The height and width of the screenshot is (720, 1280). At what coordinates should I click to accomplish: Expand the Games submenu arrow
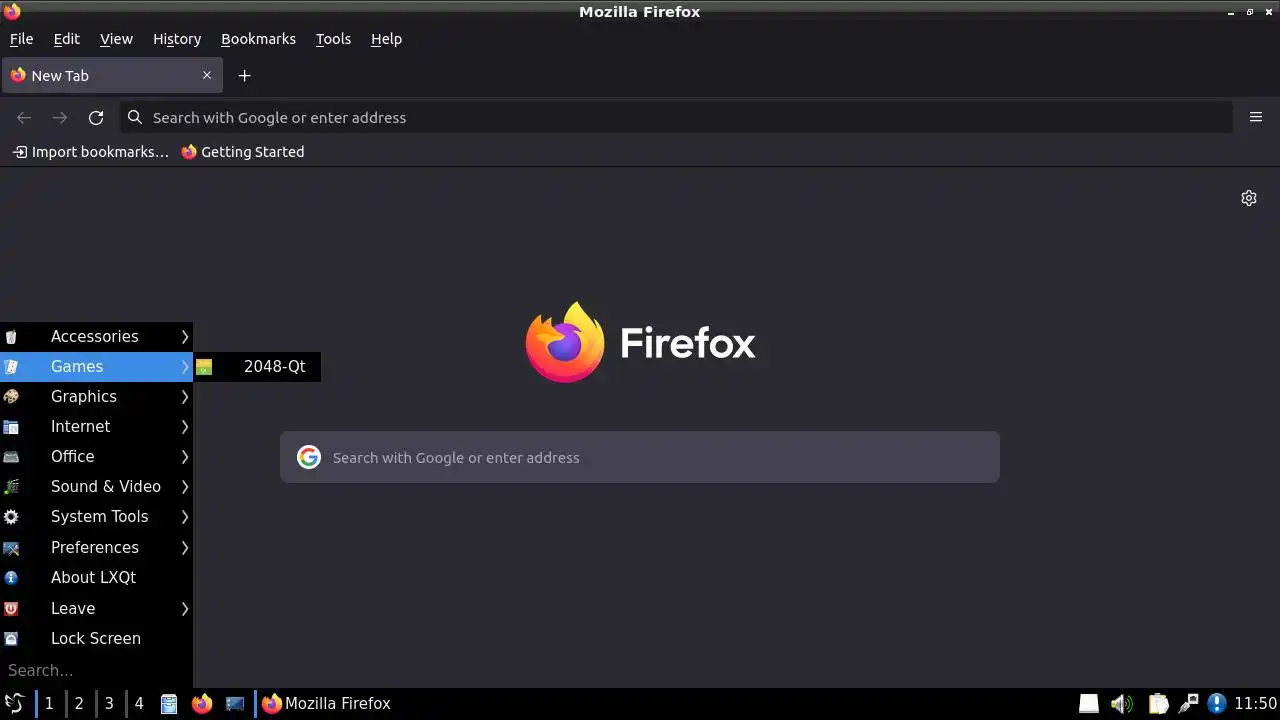click(x=185, y=367)
